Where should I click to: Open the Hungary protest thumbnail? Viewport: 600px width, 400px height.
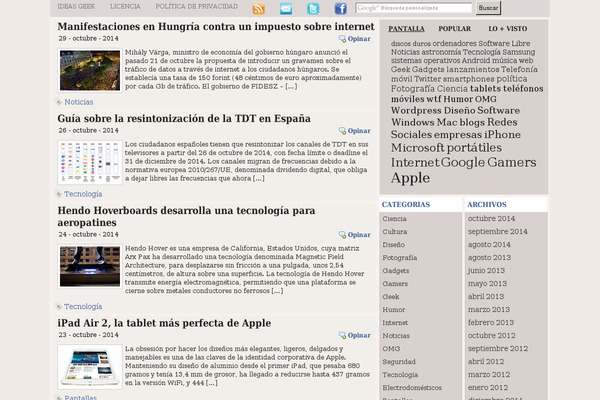[90, 70]
